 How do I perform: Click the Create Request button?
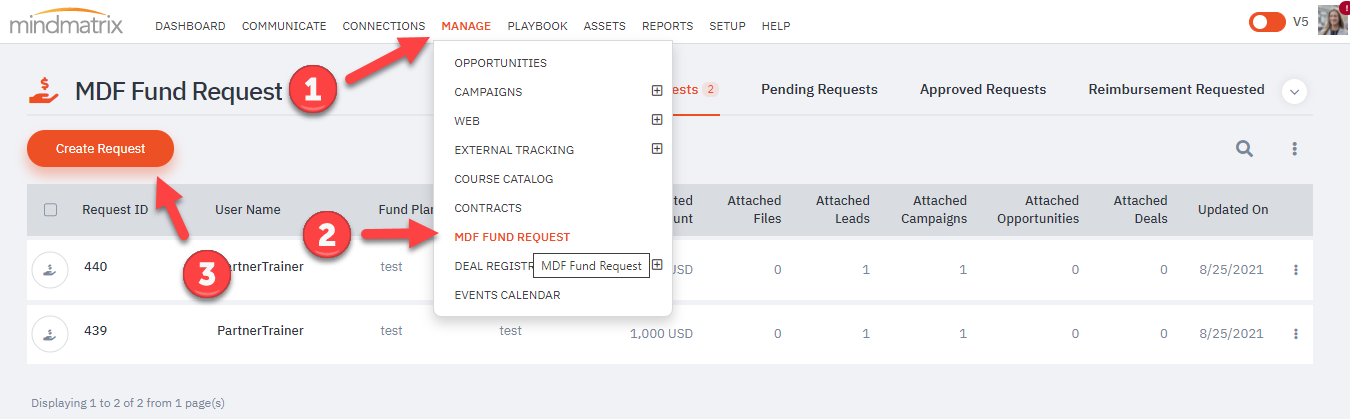pyautogui.click(x=100, y=149)
